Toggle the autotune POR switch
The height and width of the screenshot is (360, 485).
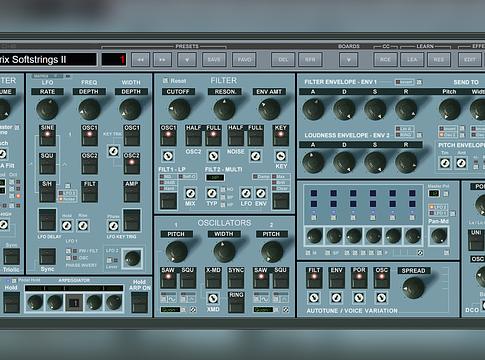[359, 278]
